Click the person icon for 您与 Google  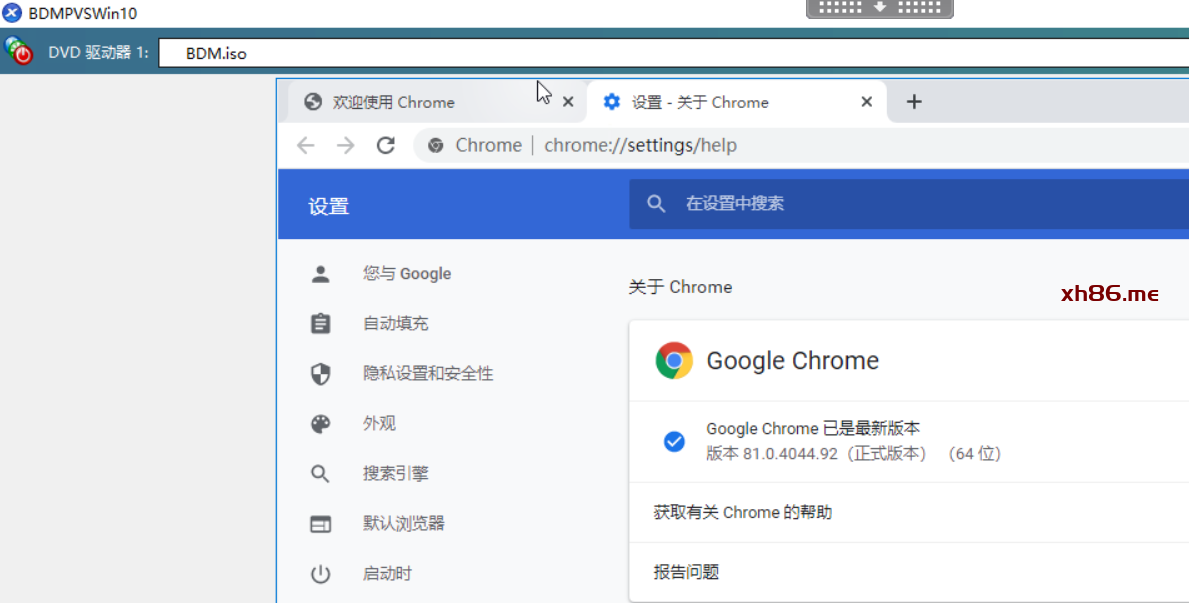(320, 274)
